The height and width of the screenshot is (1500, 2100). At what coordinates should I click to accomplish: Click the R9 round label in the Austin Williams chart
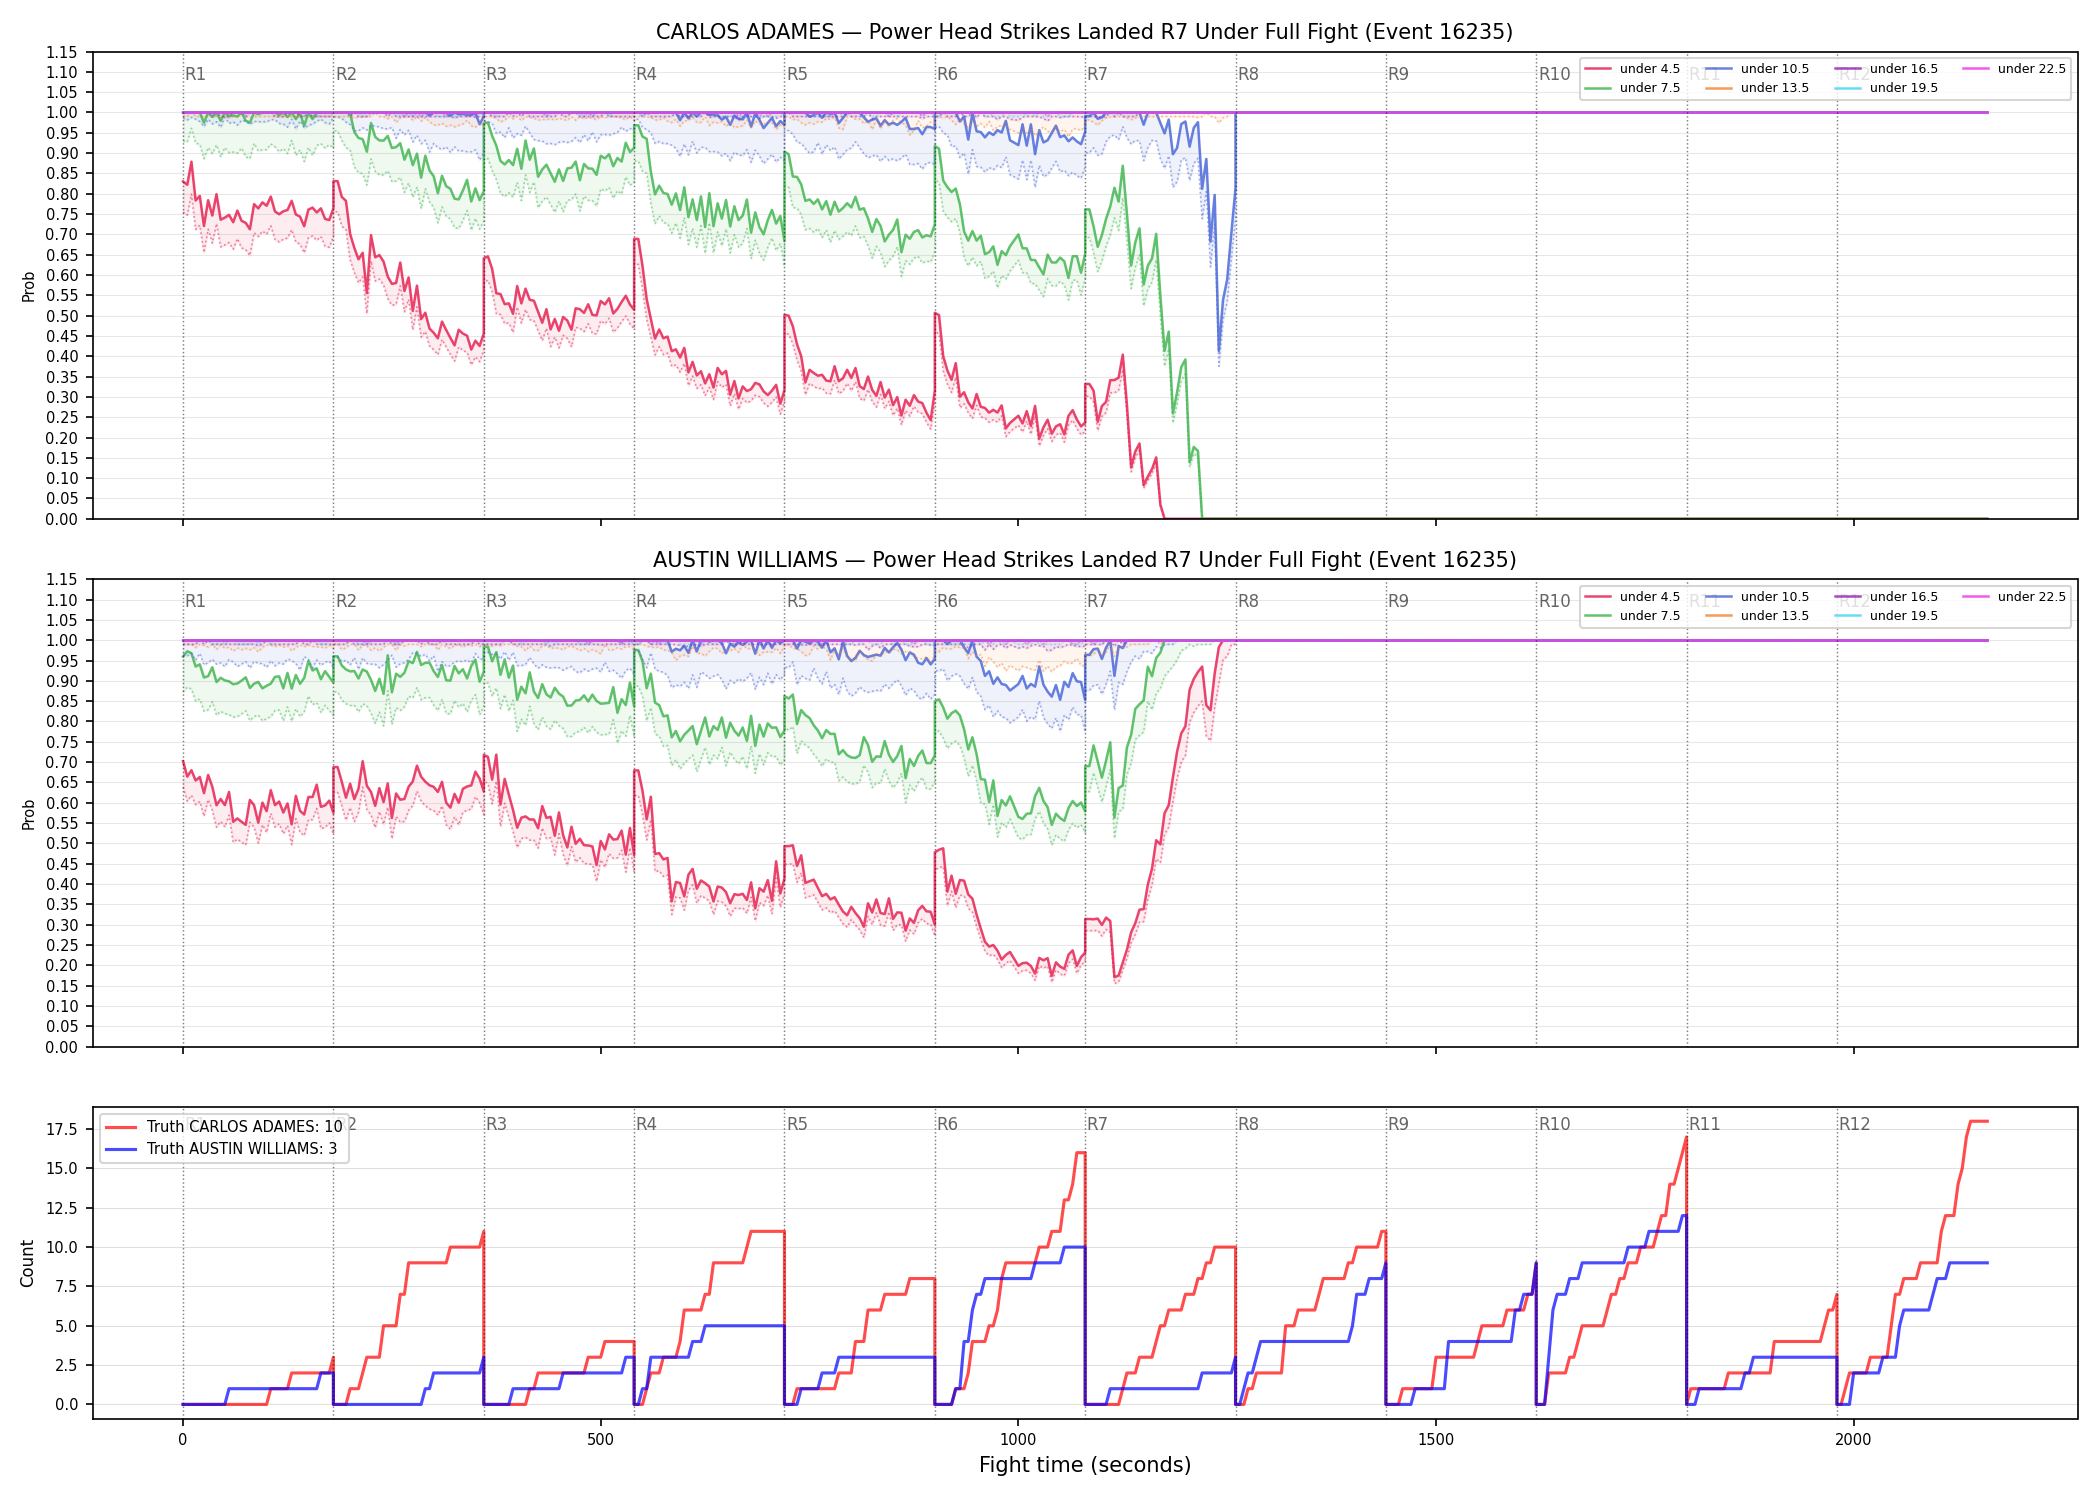pyautogui.click(x=1398, y=601)
